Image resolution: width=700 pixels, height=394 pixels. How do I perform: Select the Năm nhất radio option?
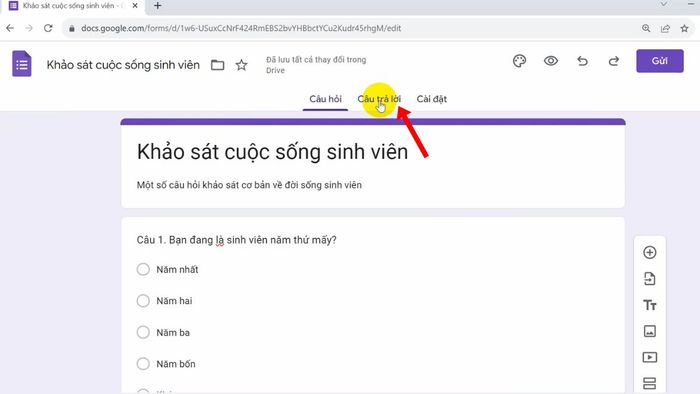(143, 270)
